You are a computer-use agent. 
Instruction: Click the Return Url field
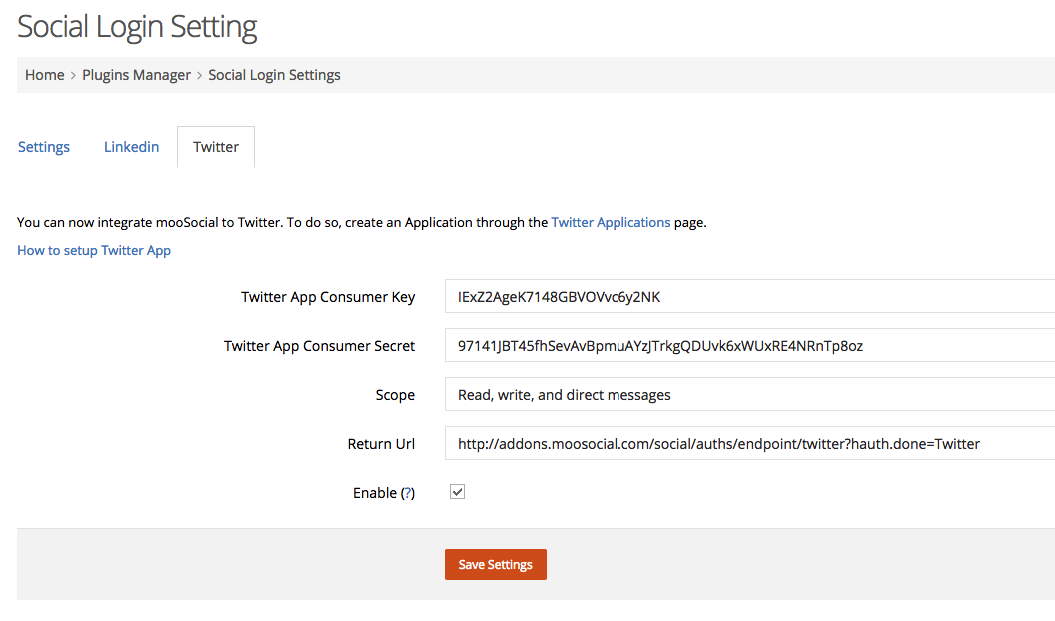[x=750, y=443]
